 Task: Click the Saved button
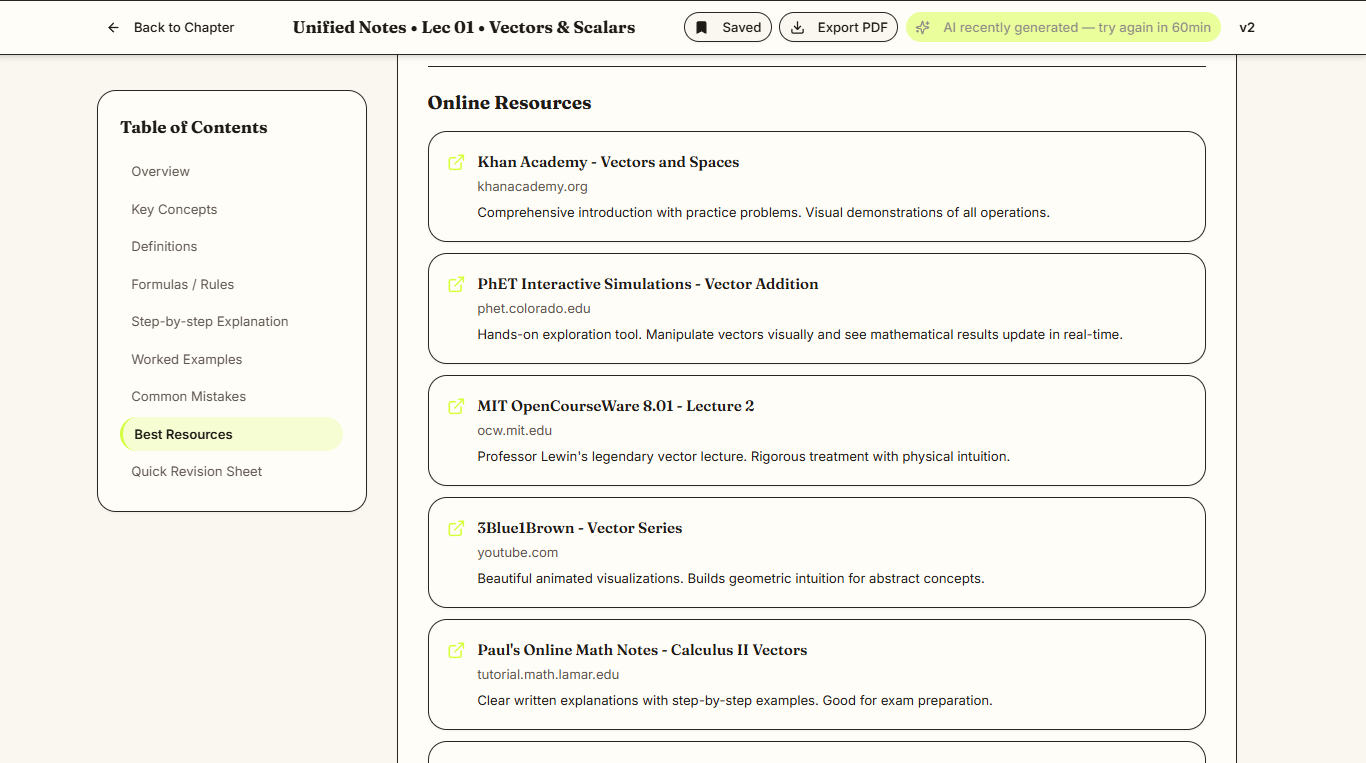[x=728, y=28]
